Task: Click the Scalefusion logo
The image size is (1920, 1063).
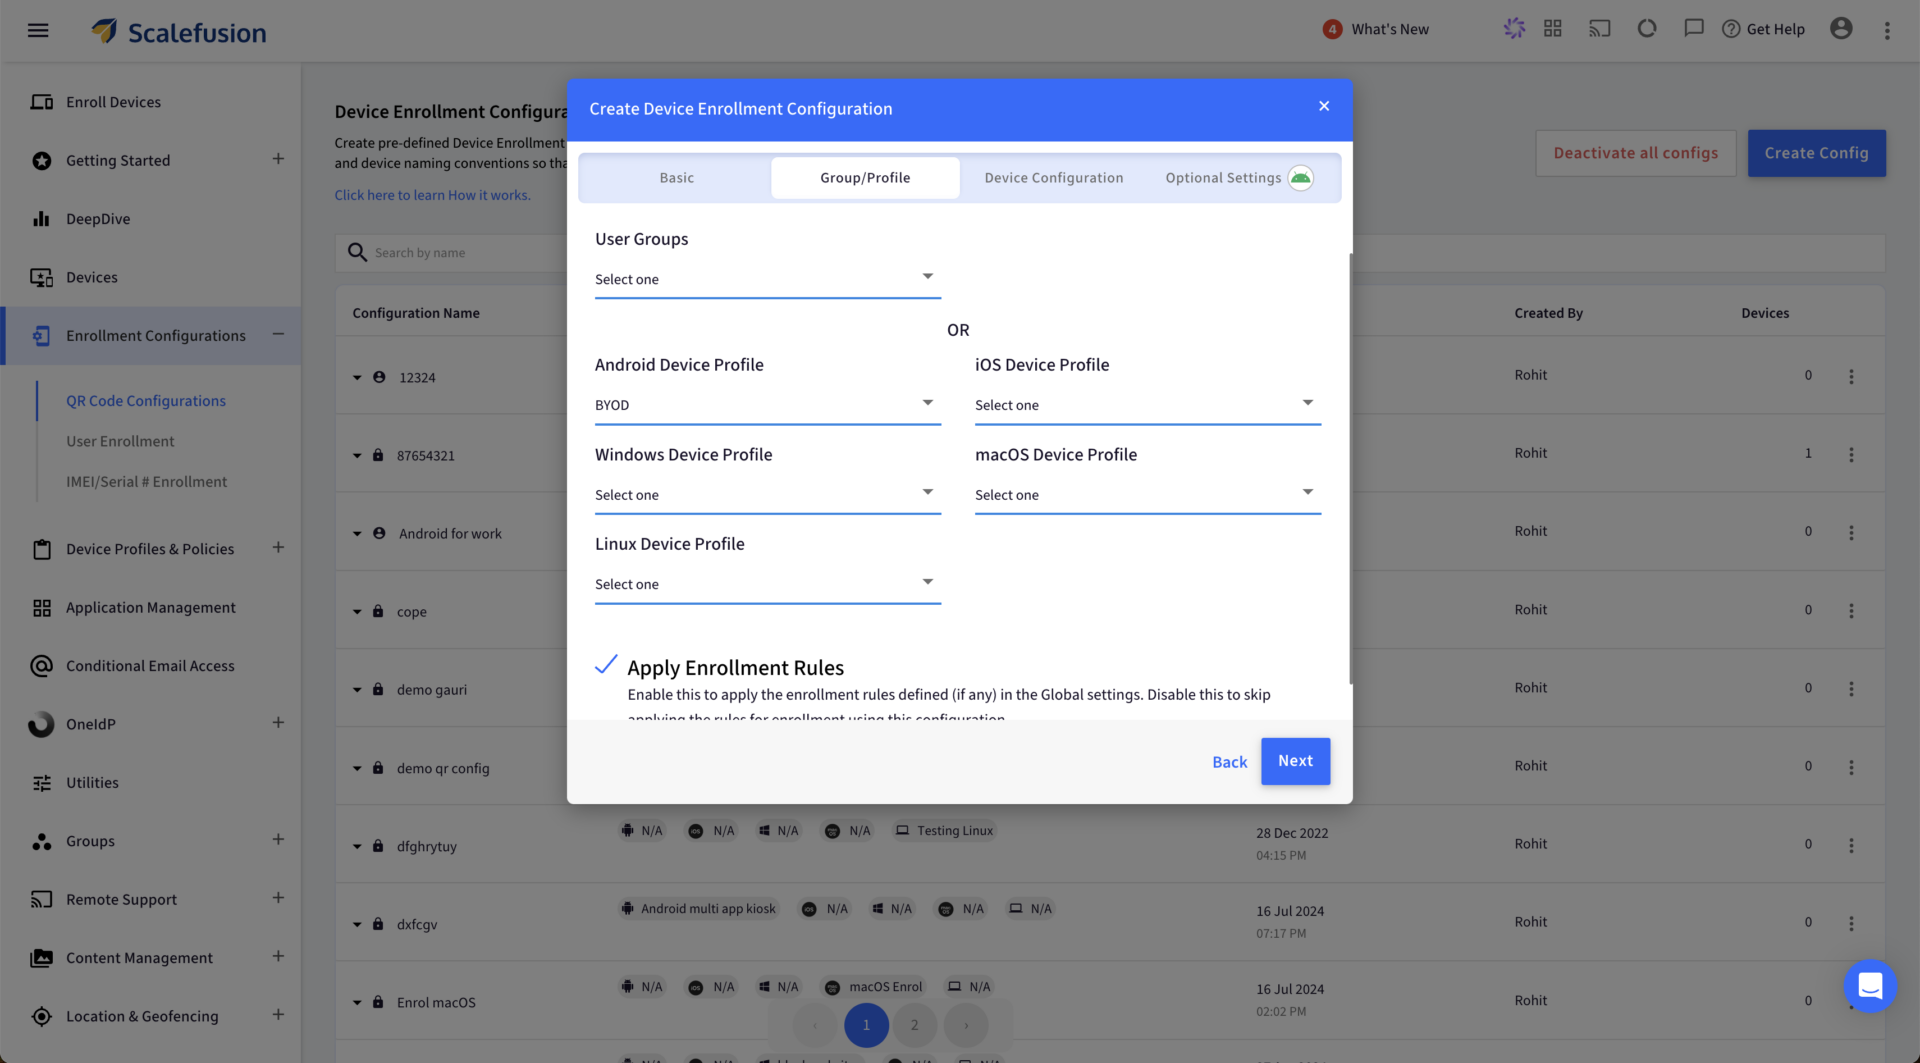Action: point(178,31)
